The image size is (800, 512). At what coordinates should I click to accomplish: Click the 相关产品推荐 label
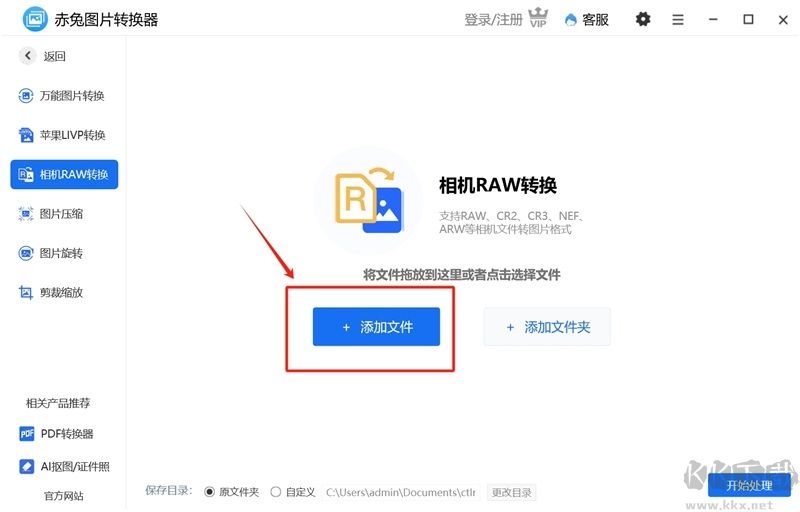(58, 403)
